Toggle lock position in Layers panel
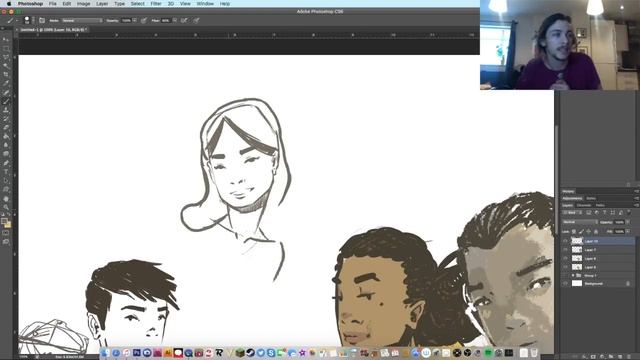The image size is (640, 360). coord(589,231)
